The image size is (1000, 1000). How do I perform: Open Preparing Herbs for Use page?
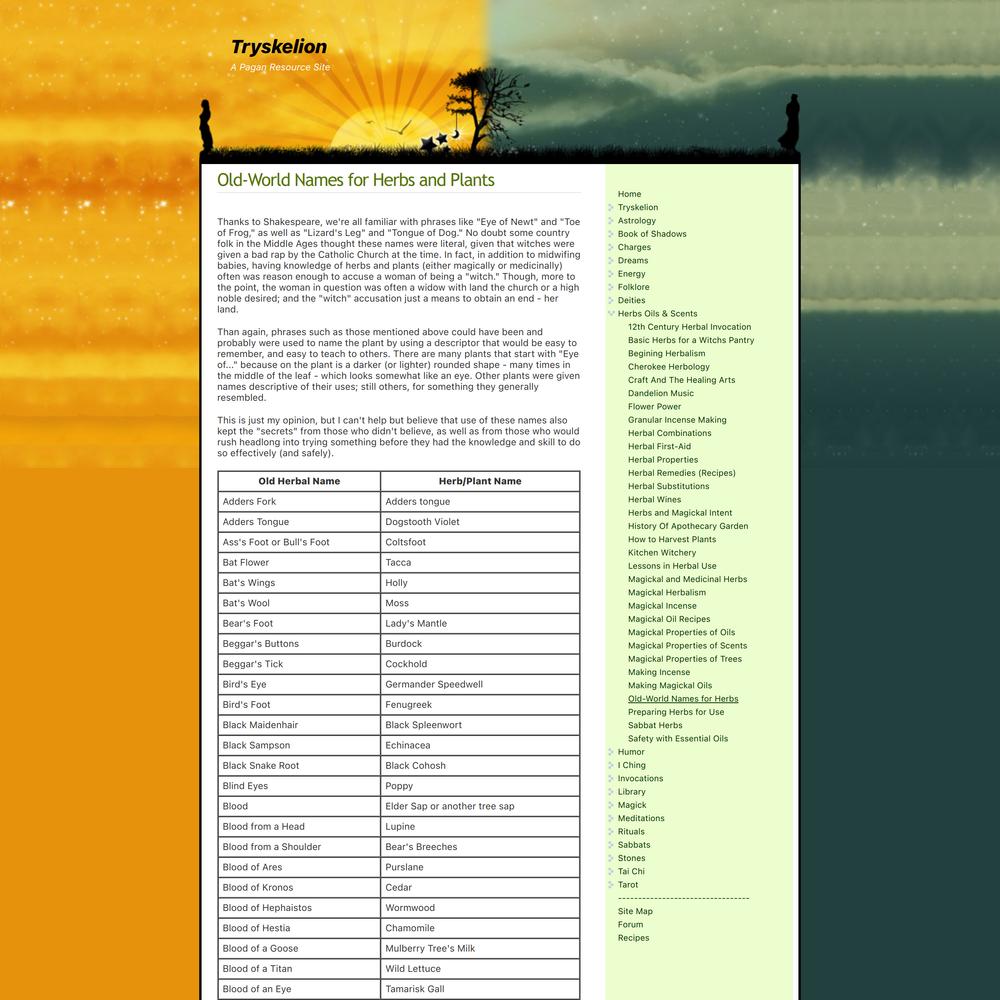[676, 712]
